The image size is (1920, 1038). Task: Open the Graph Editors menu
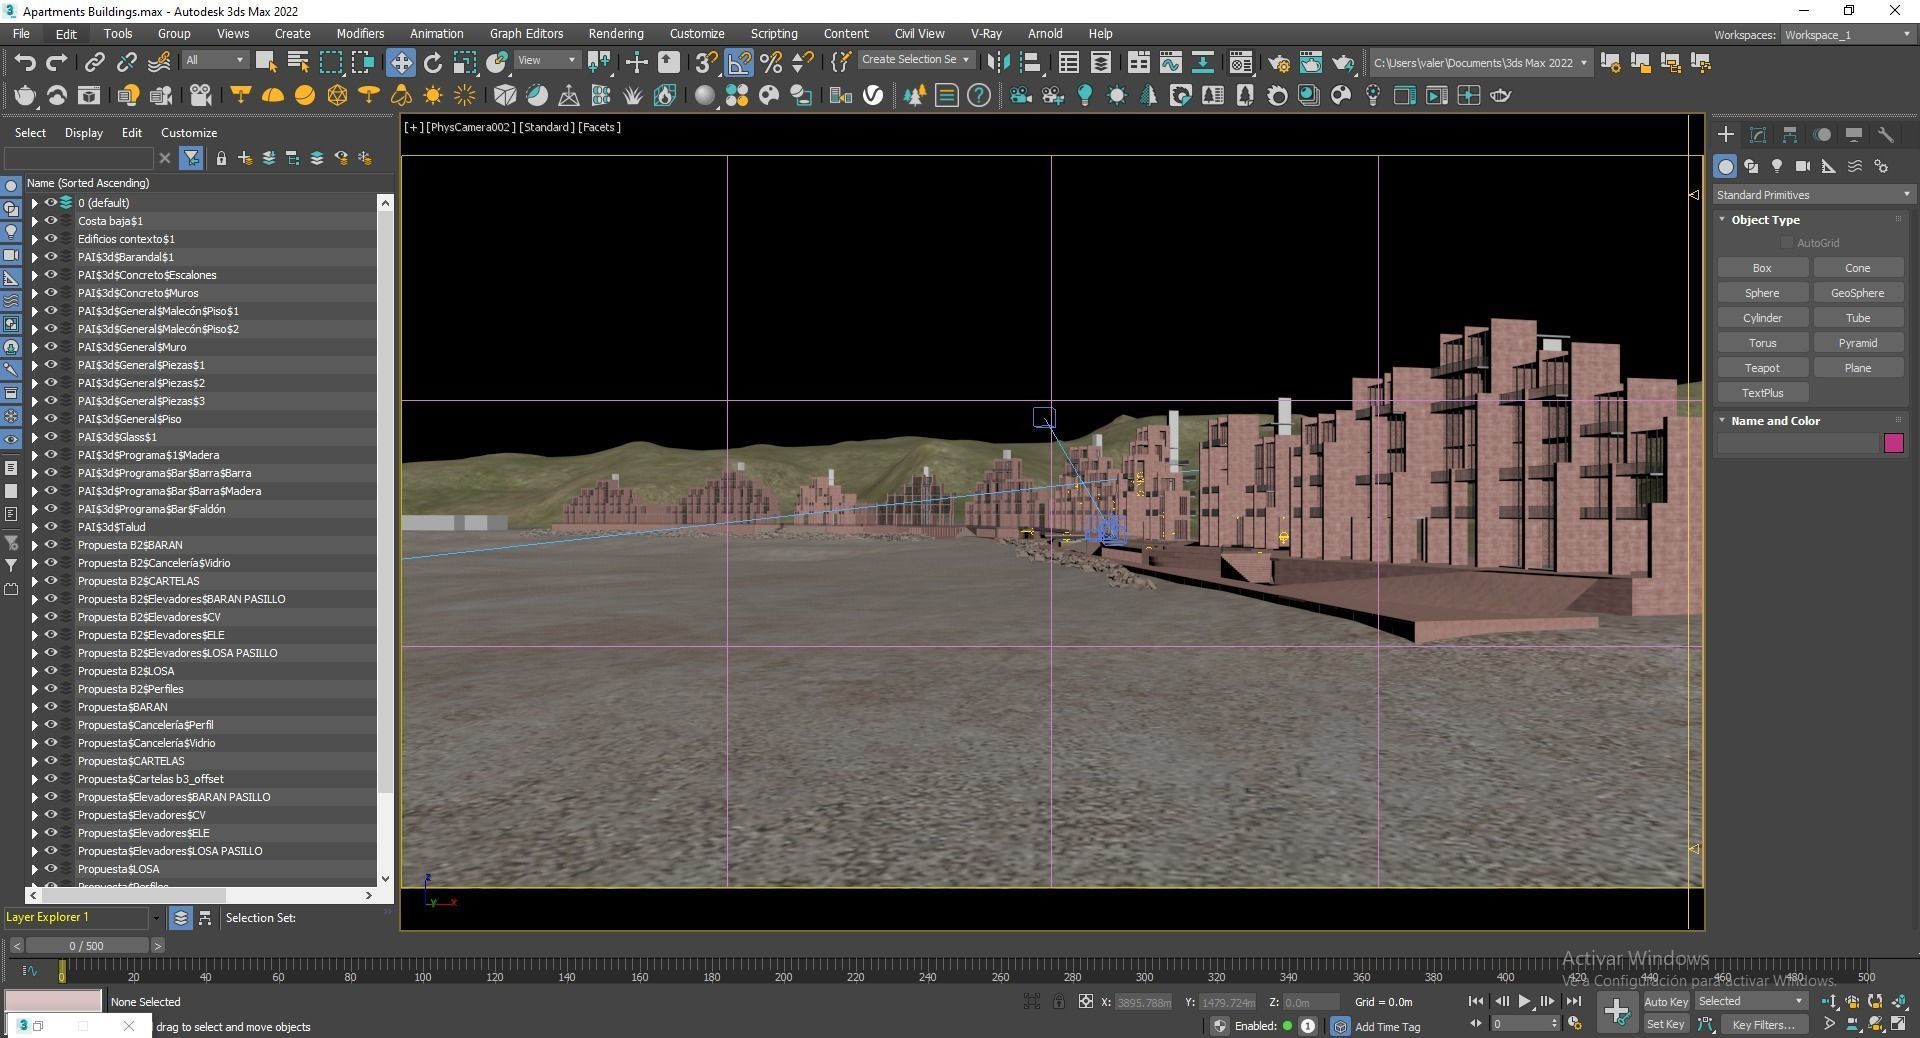[x=526, y=34]
